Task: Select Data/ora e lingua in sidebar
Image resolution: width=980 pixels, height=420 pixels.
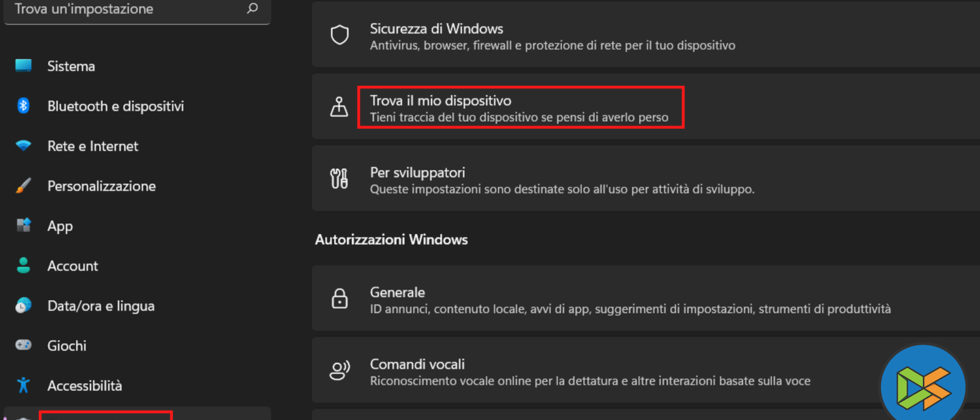Action: point(100,306)
